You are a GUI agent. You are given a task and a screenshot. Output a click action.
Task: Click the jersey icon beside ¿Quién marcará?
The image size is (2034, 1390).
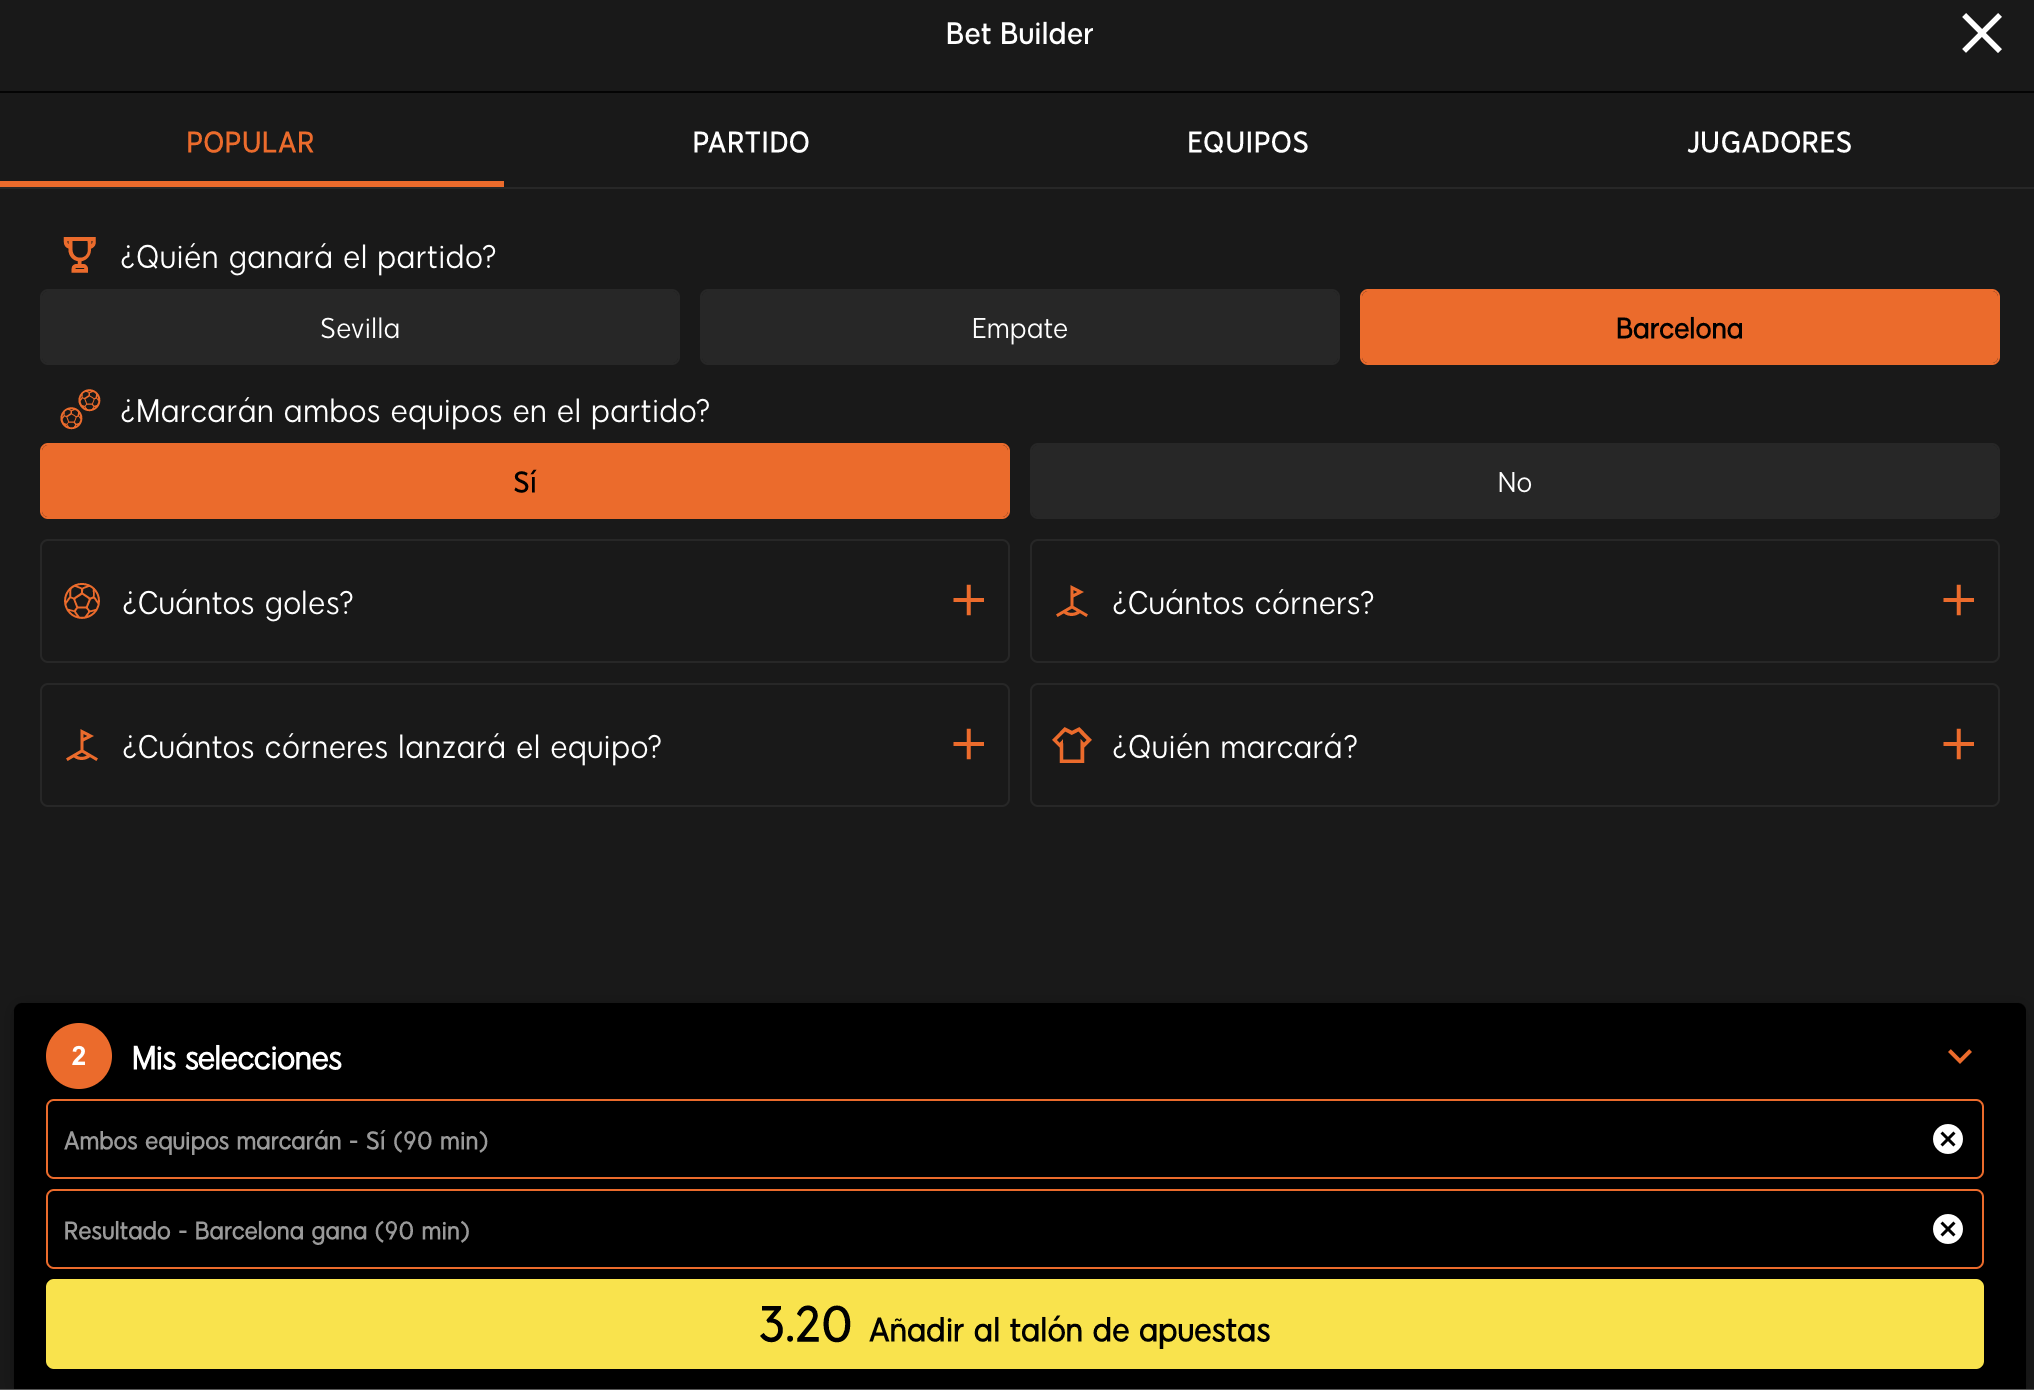pyautogui.click(x=1072, y=745)
